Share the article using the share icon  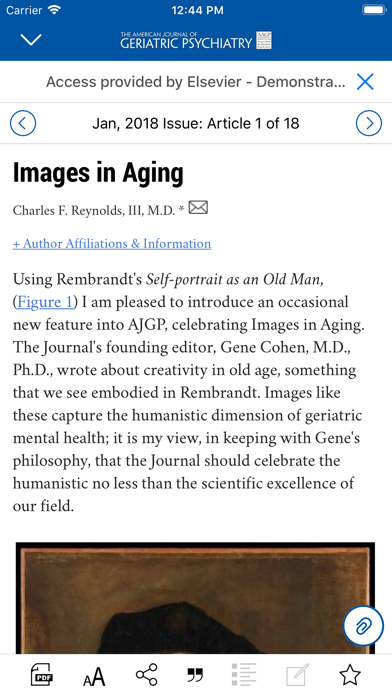[x=147, y=675]
